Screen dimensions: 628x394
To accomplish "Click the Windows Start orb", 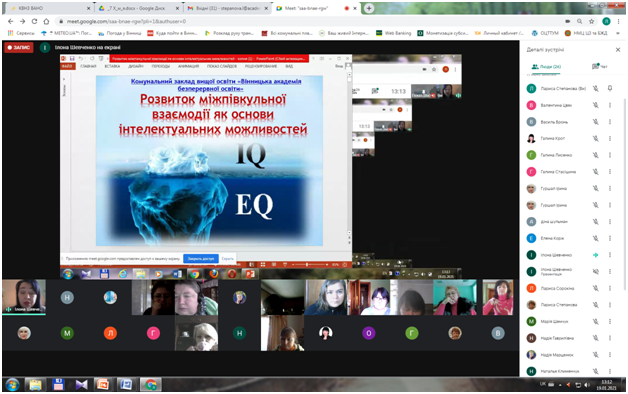I will (x=12, y=385).
